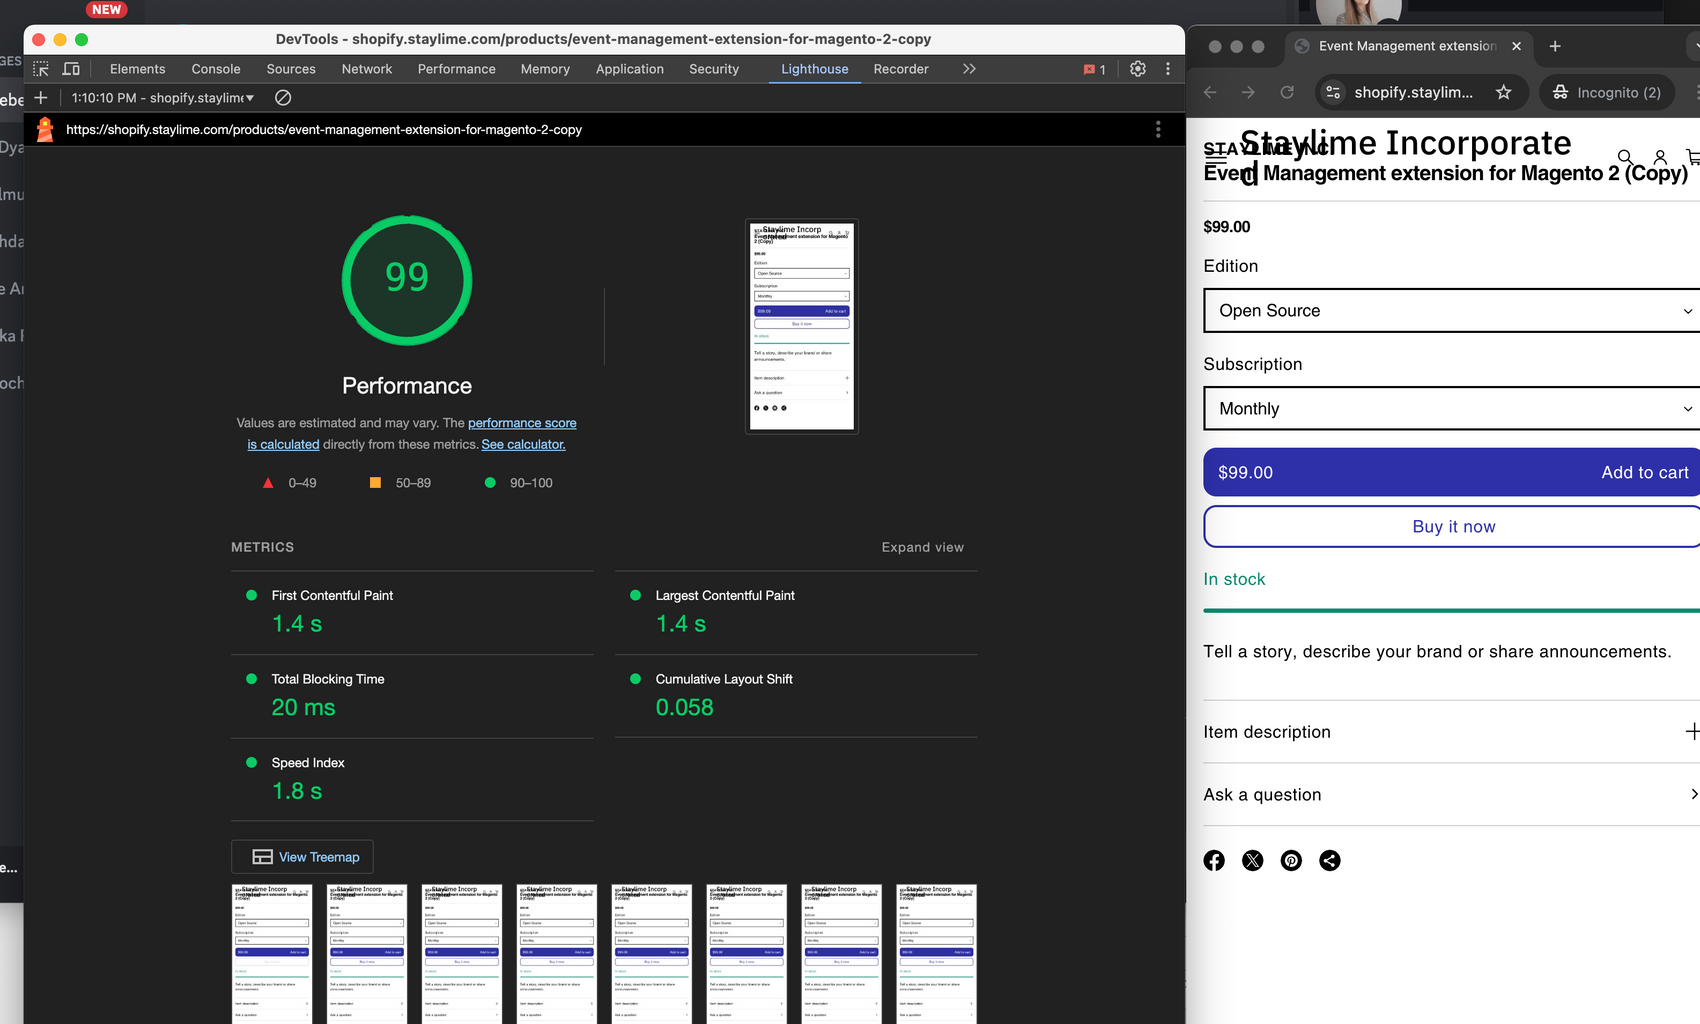1700x1024 pixels.
Task: Click the Total Blocking Time metric
Action: coord(412,696)
